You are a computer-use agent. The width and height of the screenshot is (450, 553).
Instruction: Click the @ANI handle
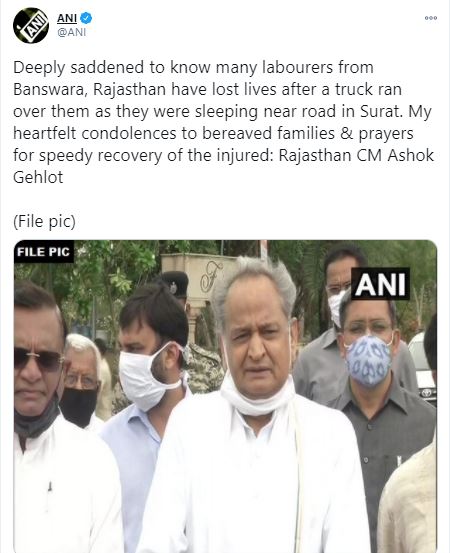[71, 32]
